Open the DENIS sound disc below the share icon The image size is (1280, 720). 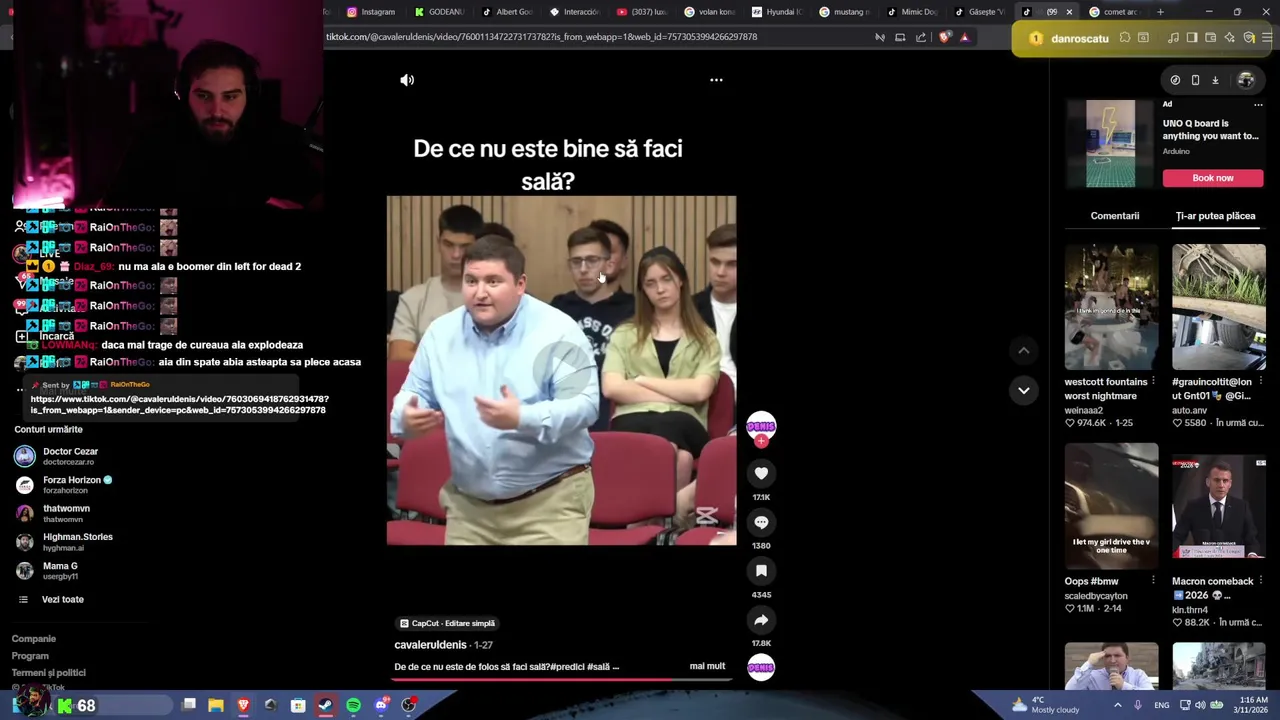coord(761,667)
